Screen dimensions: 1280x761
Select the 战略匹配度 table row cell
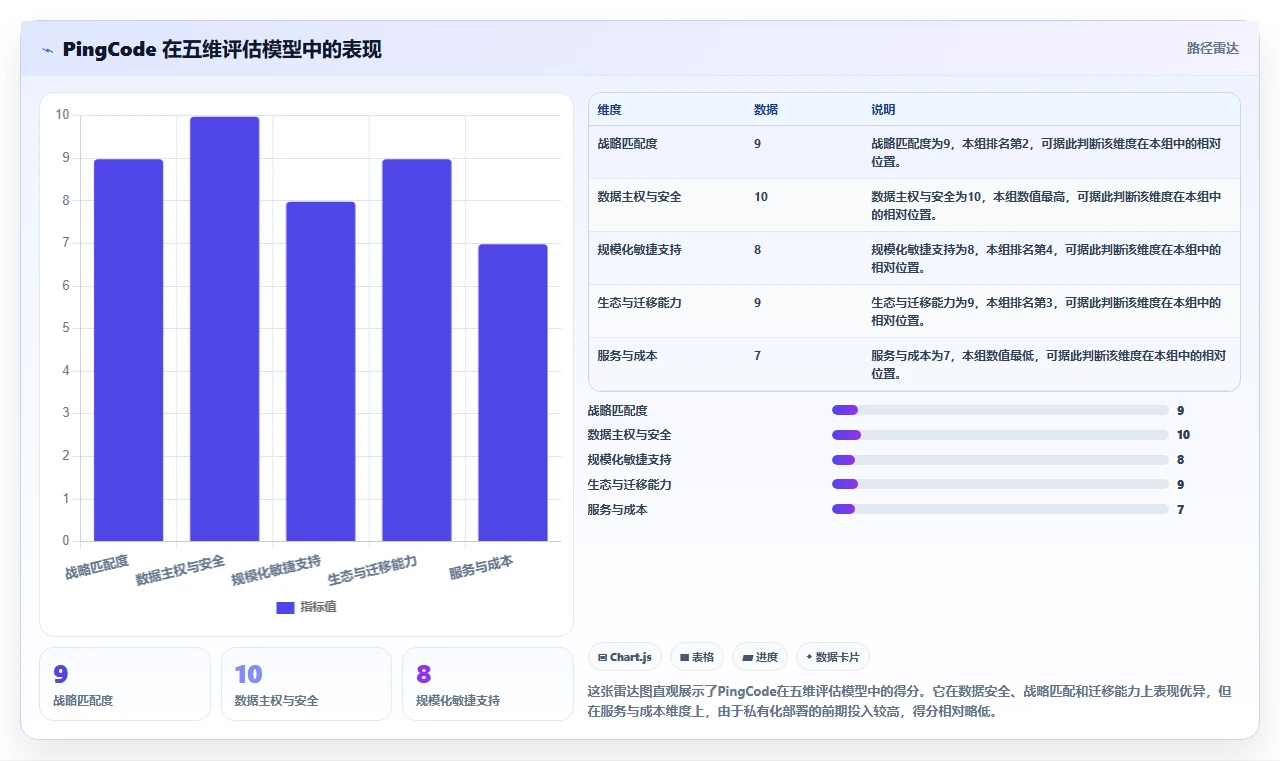point(627,144)
